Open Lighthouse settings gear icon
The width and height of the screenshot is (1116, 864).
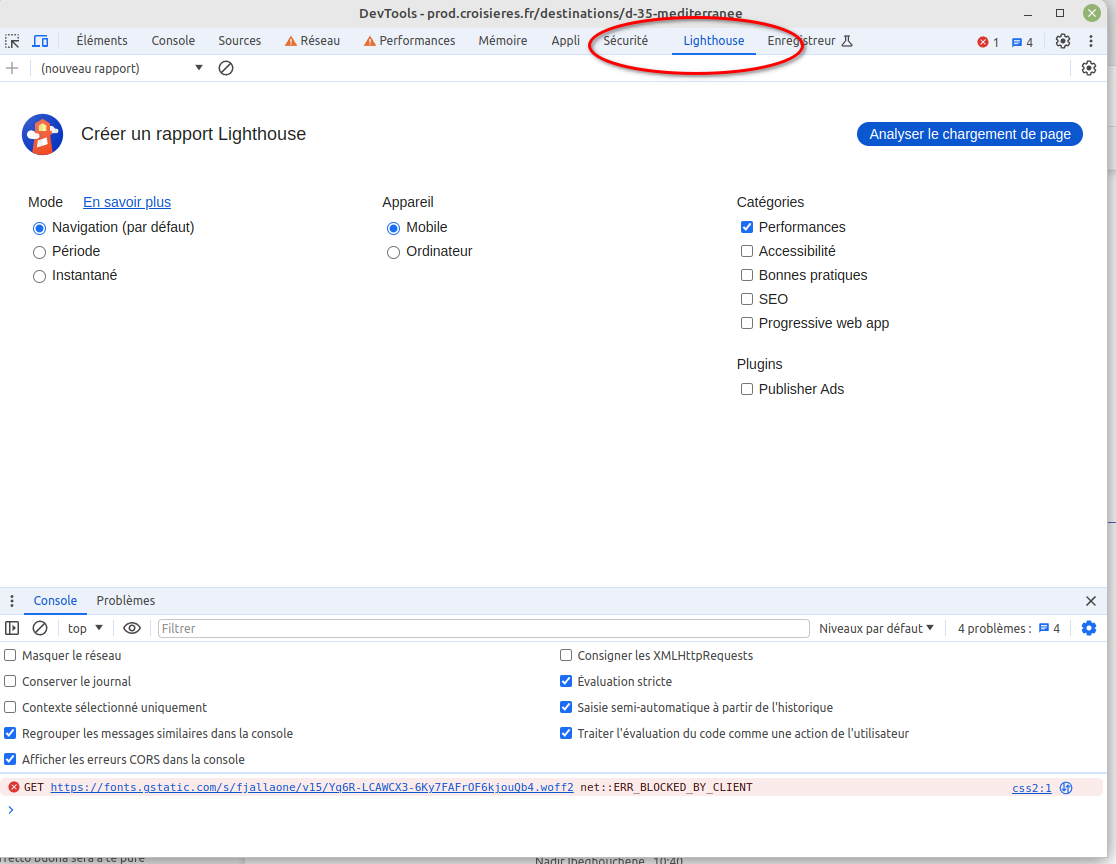(1089, 68)
